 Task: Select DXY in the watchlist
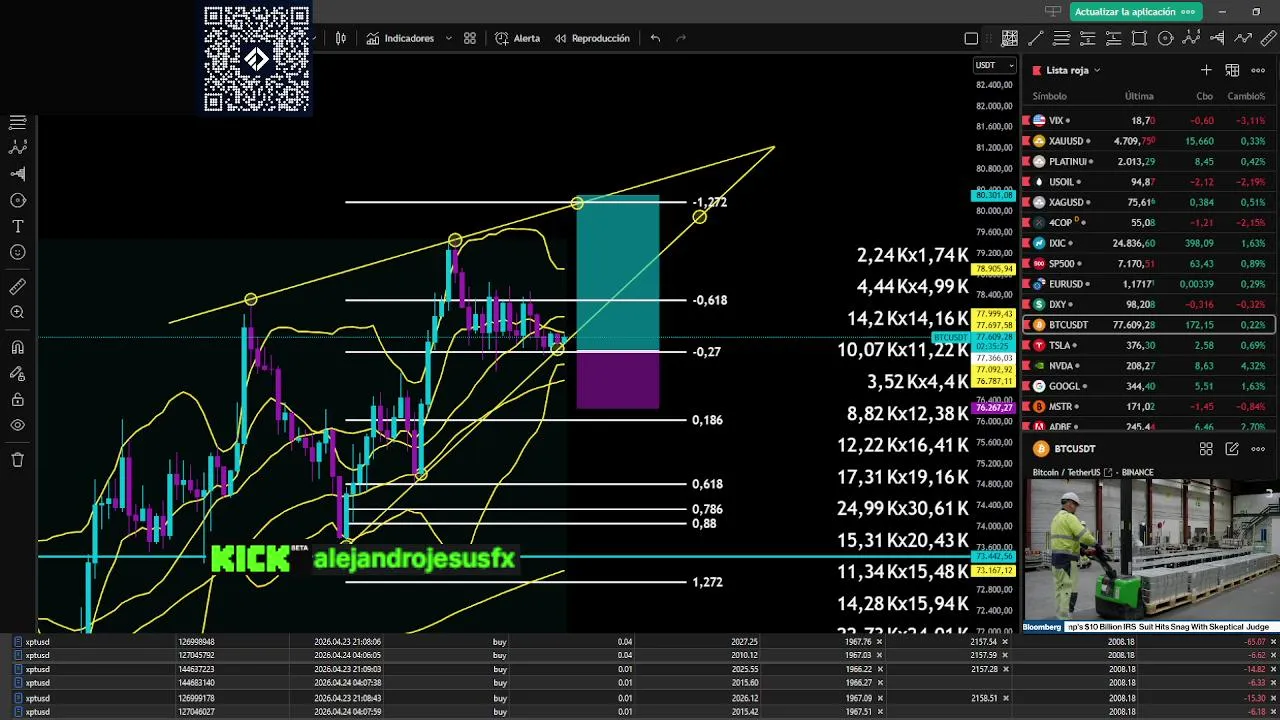[x=1148, y=304]
